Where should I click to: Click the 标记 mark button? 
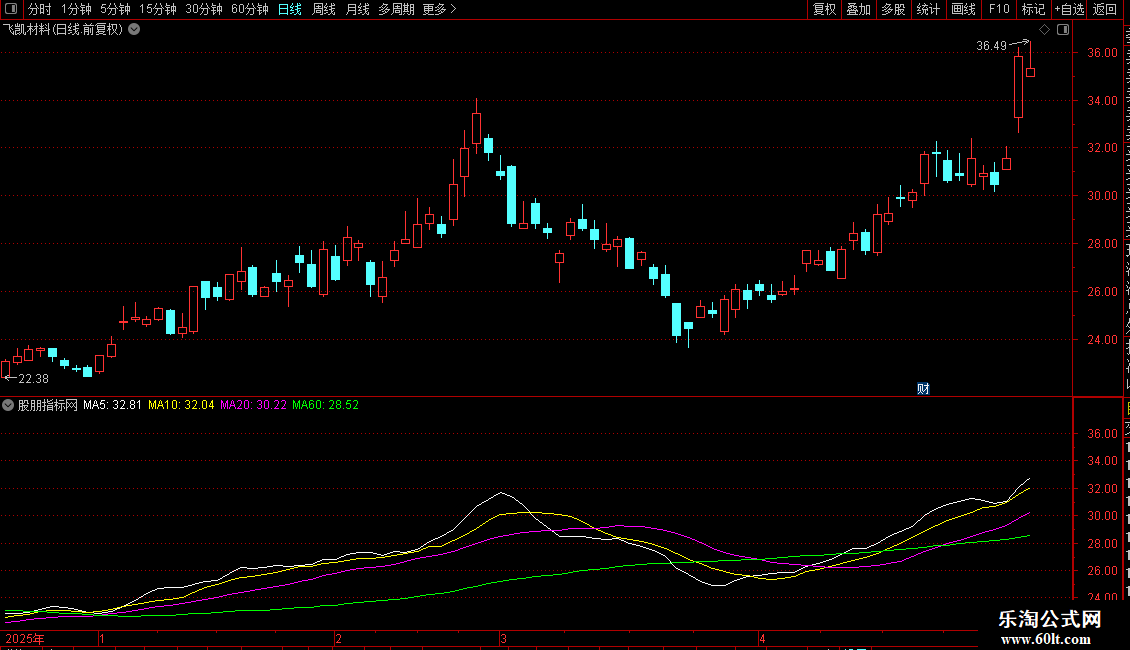1033,9
